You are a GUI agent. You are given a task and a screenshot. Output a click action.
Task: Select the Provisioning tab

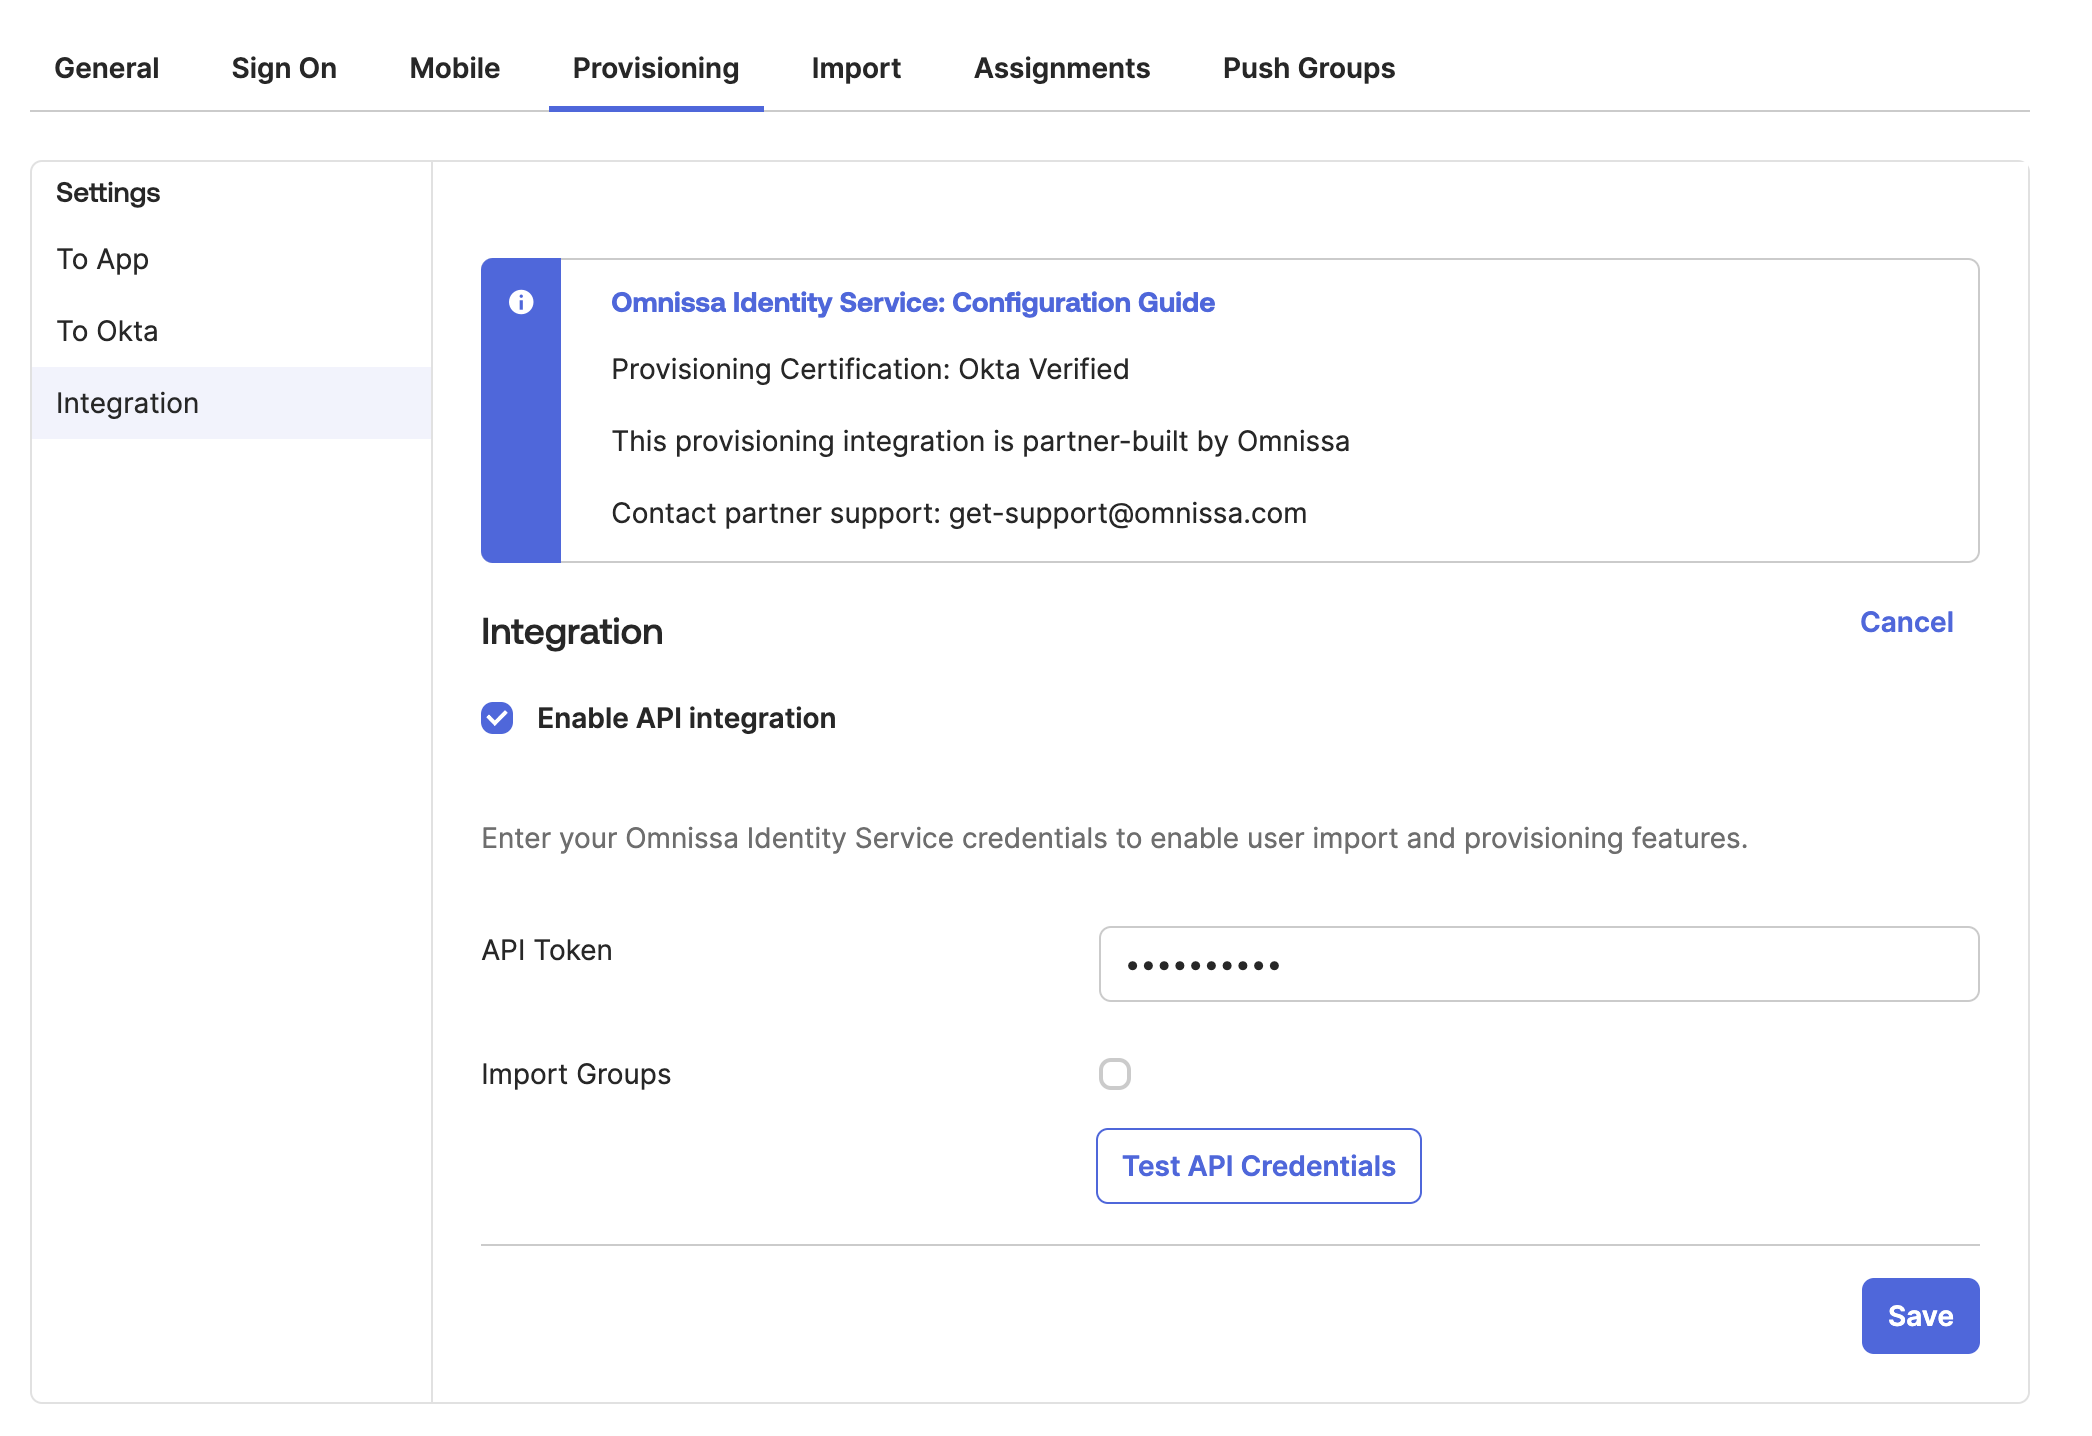pos(656,68)
